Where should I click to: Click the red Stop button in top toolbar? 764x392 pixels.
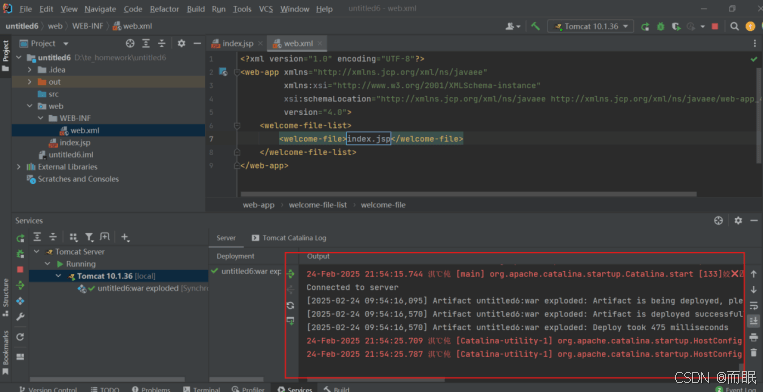point(715,26)
